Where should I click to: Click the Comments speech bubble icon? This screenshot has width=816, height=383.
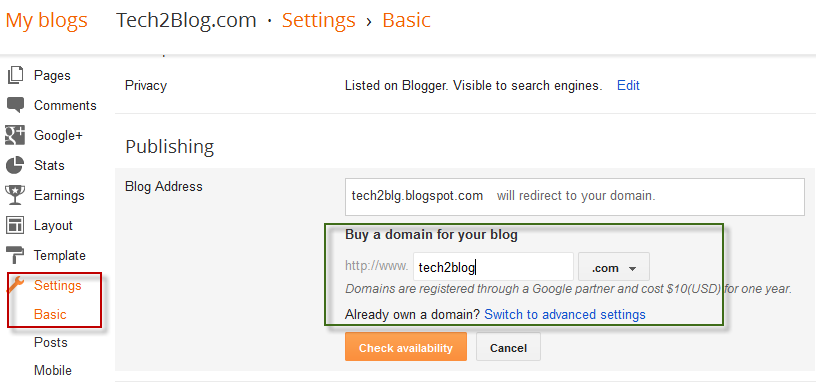[x=15, y=105]
